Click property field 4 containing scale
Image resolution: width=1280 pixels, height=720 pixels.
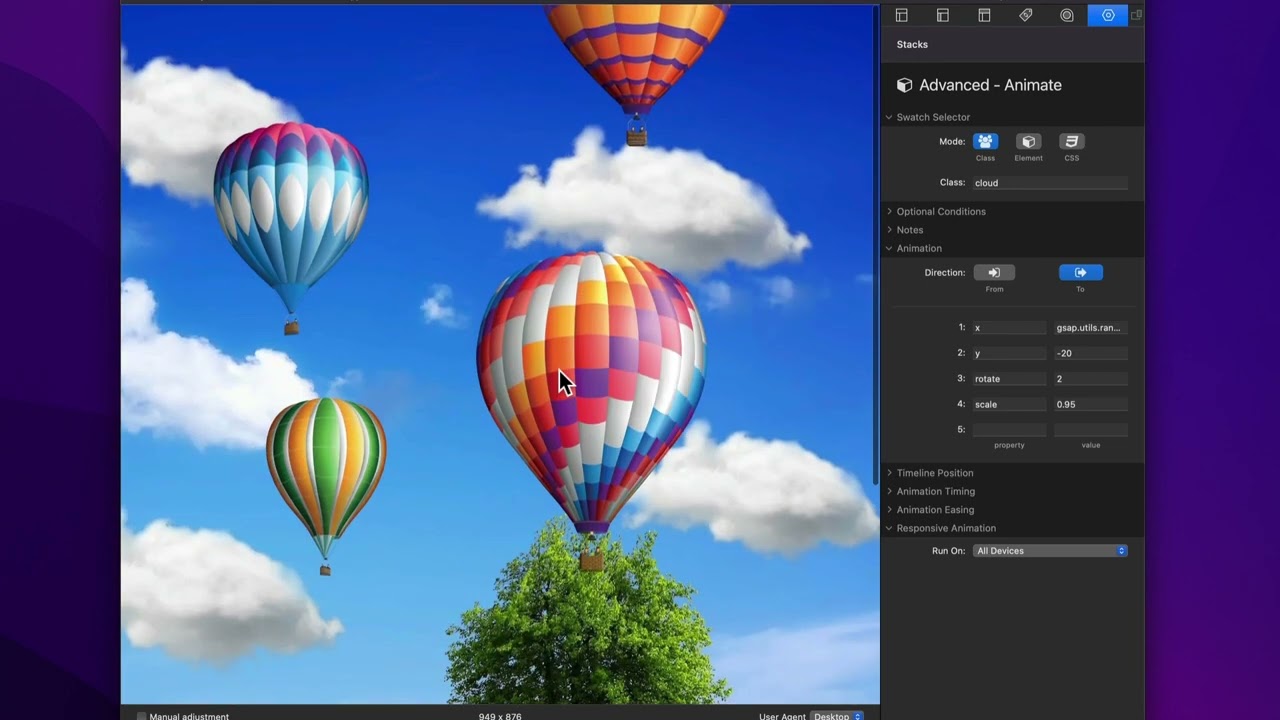[x=1009, y=405]
